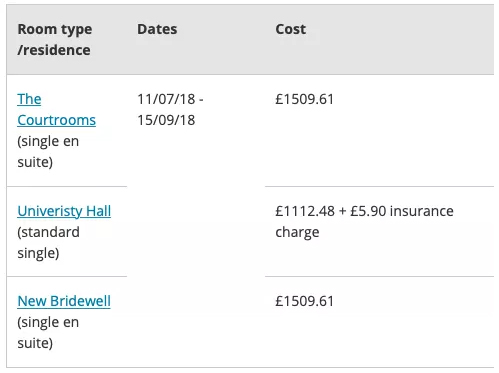Screen dimensions: 499x373
Task: Click the word 'The' link text
Action: click(x=29, y=99)
